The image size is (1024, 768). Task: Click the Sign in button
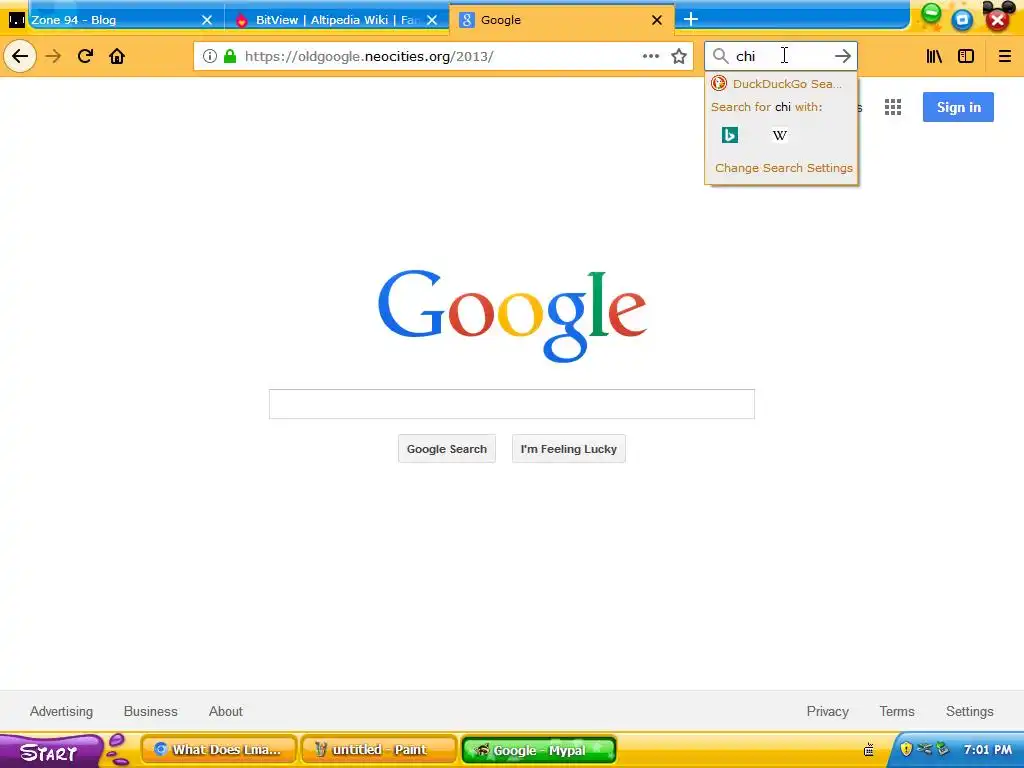[958, 107]
